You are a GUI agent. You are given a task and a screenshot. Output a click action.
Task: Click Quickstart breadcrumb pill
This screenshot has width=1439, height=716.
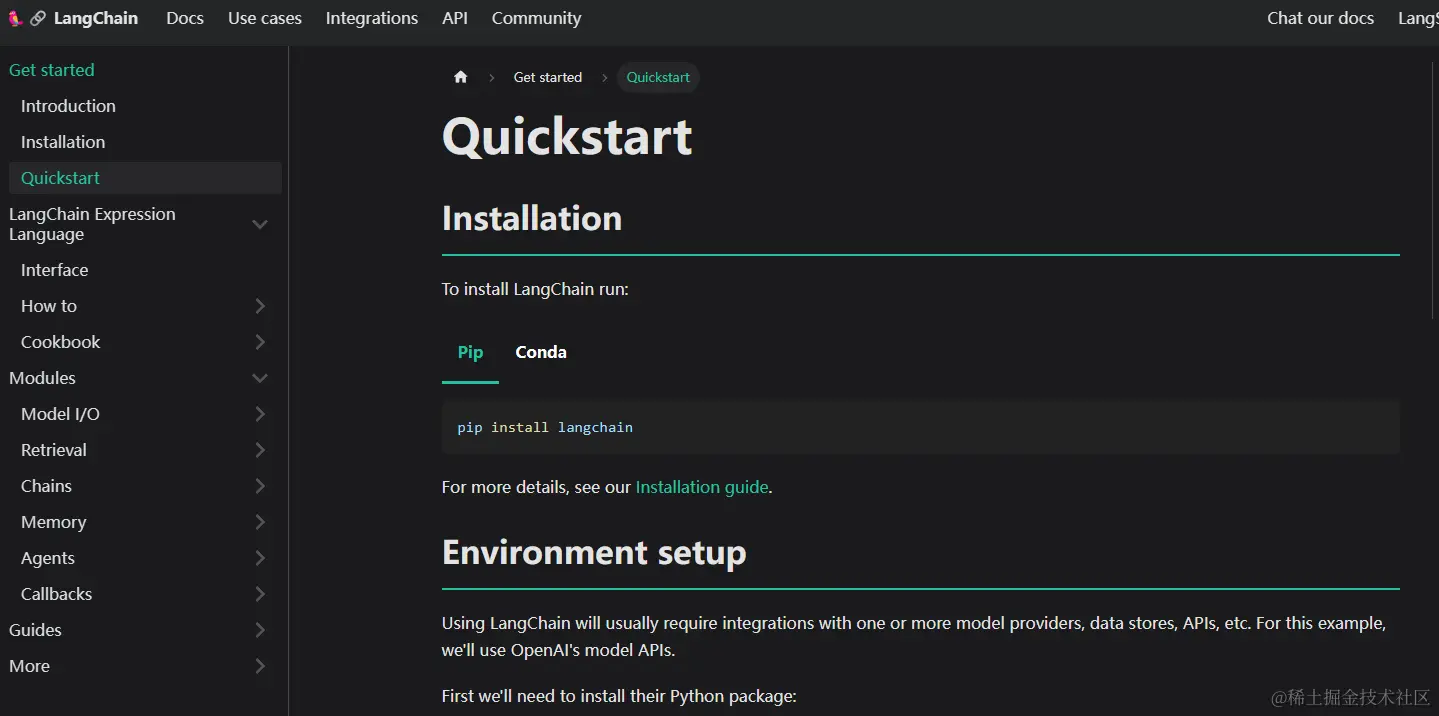658,77
